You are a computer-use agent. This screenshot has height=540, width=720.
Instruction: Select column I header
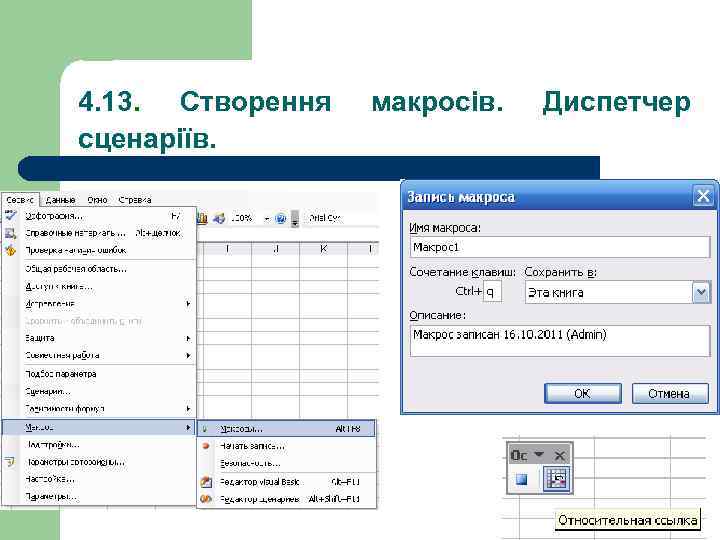point(227,248)
